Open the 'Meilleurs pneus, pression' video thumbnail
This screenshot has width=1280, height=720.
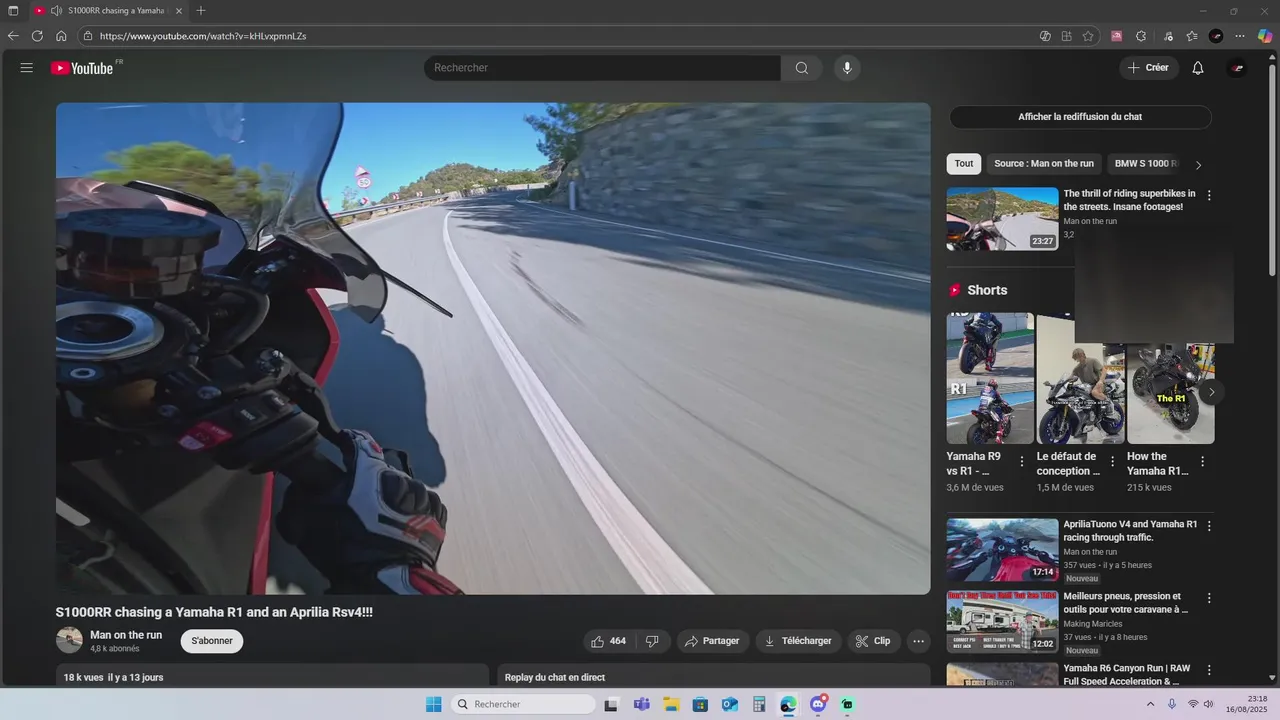[1002, 621]
